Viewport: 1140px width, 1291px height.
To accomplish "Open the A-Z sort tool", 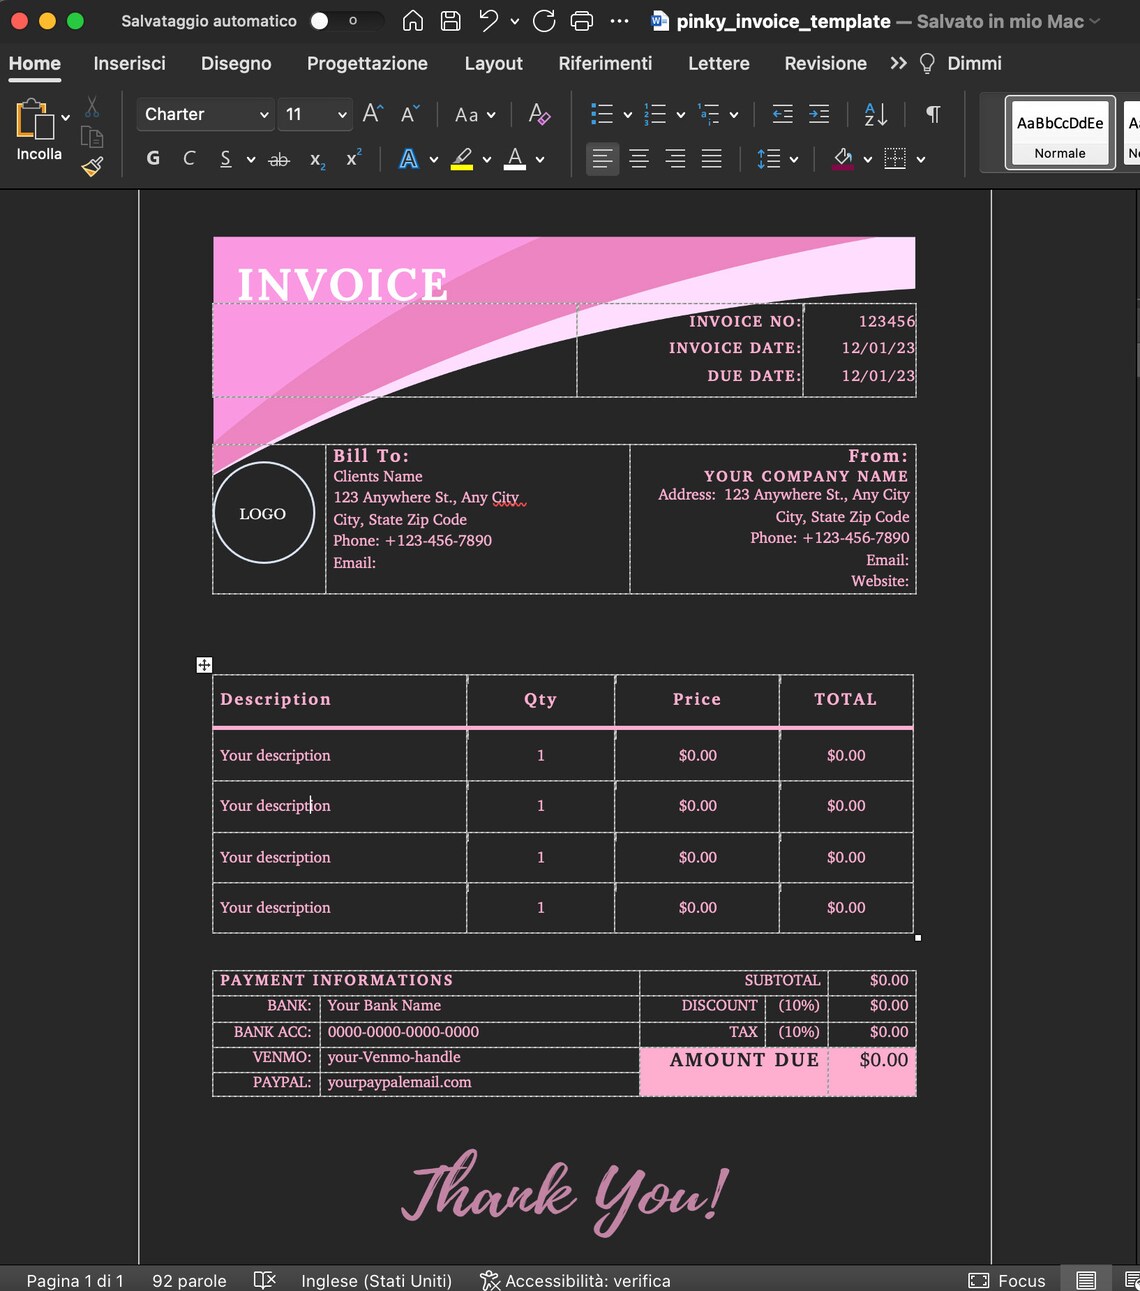I will coord(874,114).
